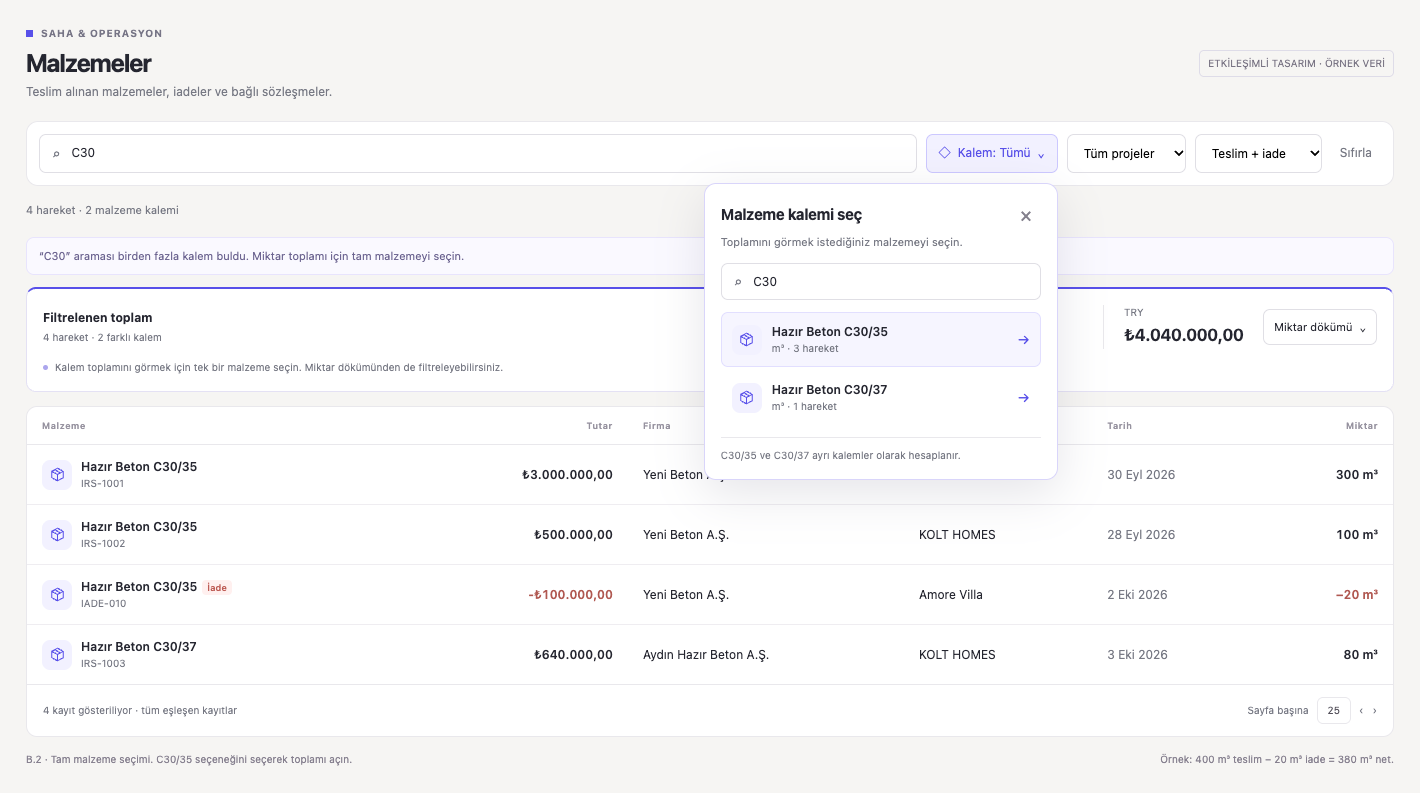
Task: Click the Aydın Hazır Beton A.Ş. firm cell
Action: tap(706, 655)
